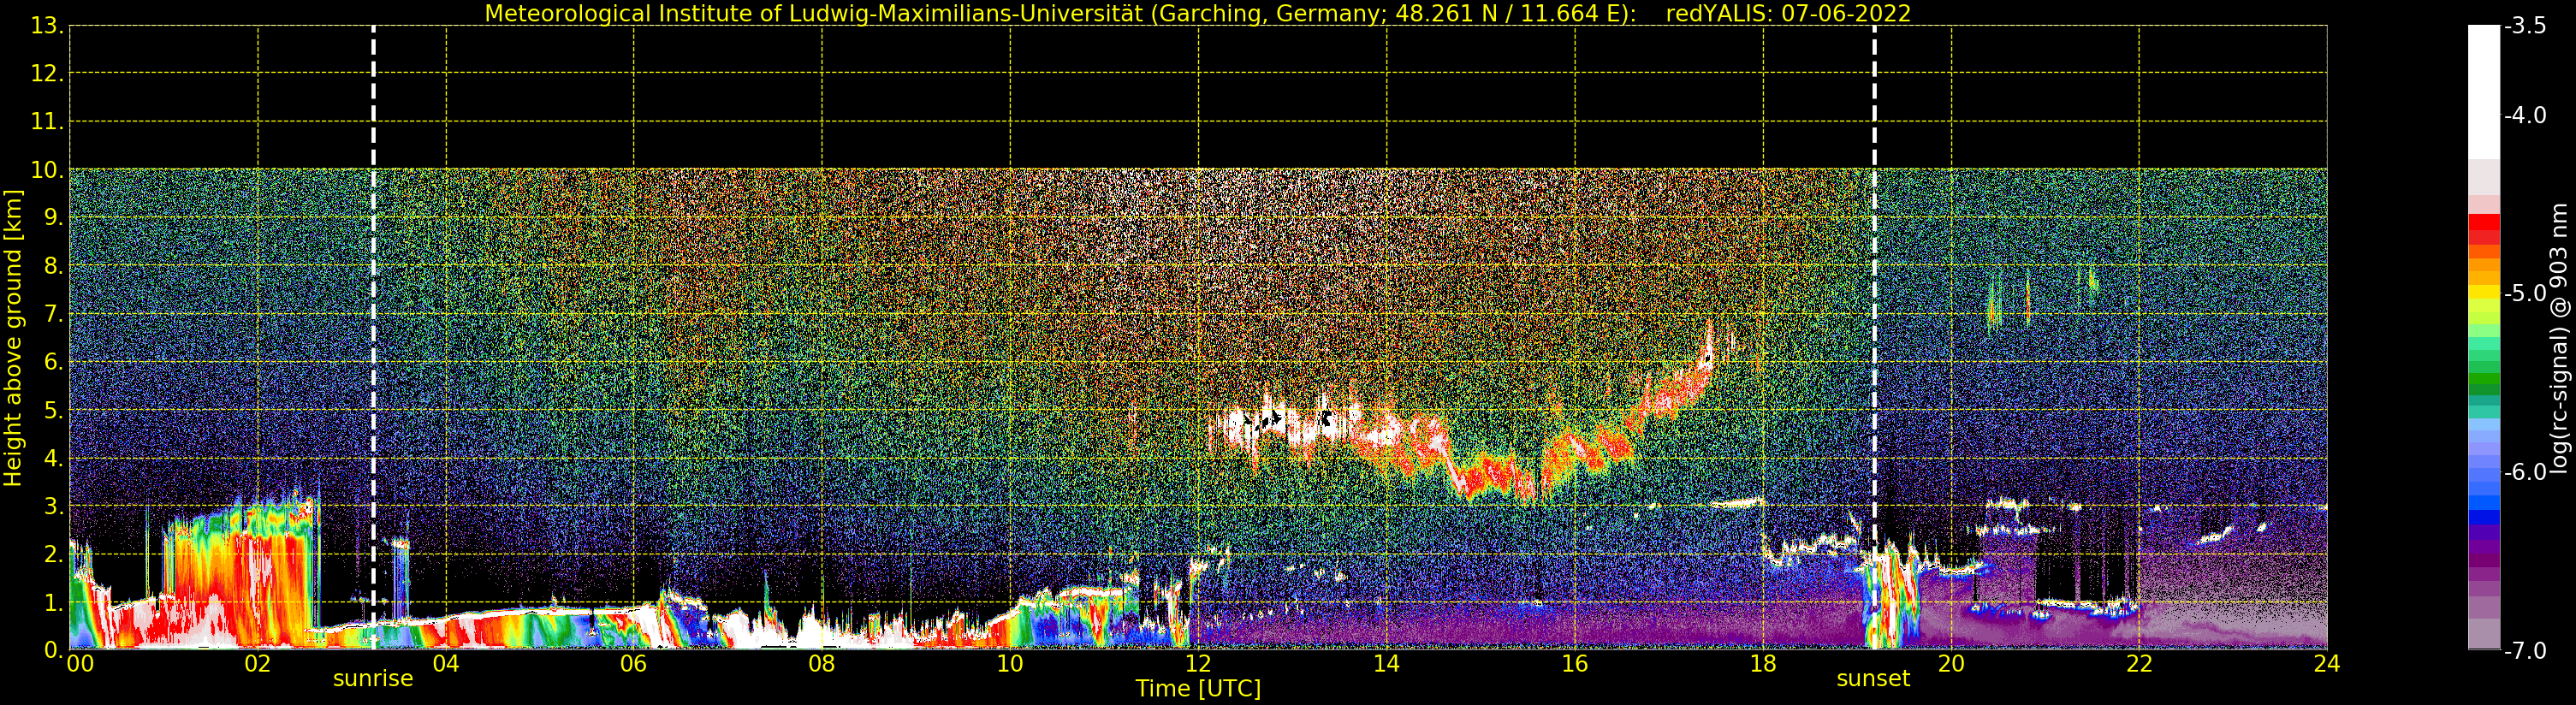Image resolution: width=2576 pixels, height=705 pixels.
Task: Click the 16 time tick label
Action: coord(1575,664)
